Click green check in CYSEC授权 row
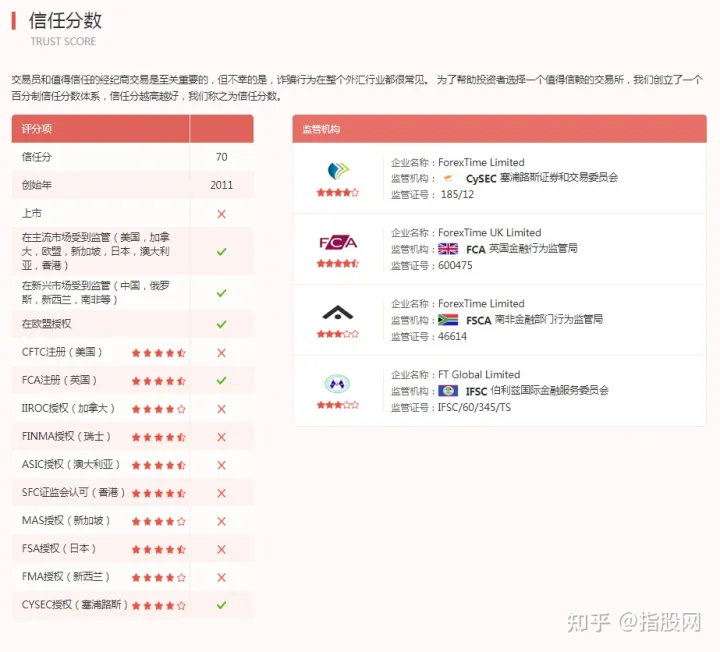 221,605
